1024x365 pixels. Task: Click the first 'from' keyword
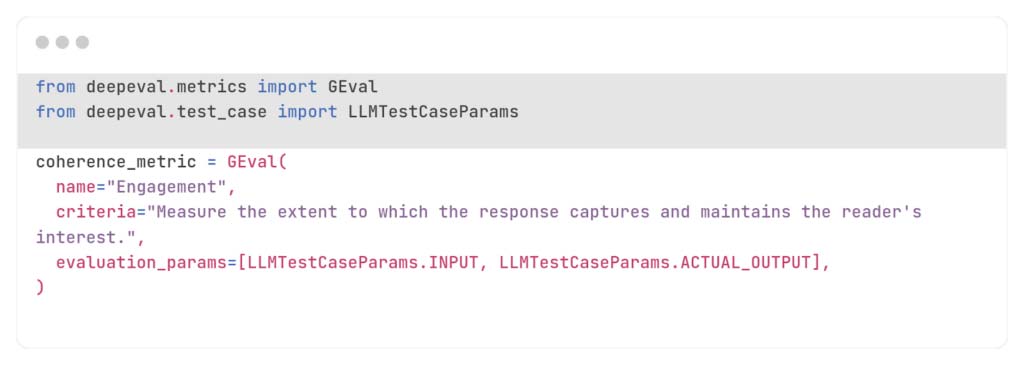[56, 87]
